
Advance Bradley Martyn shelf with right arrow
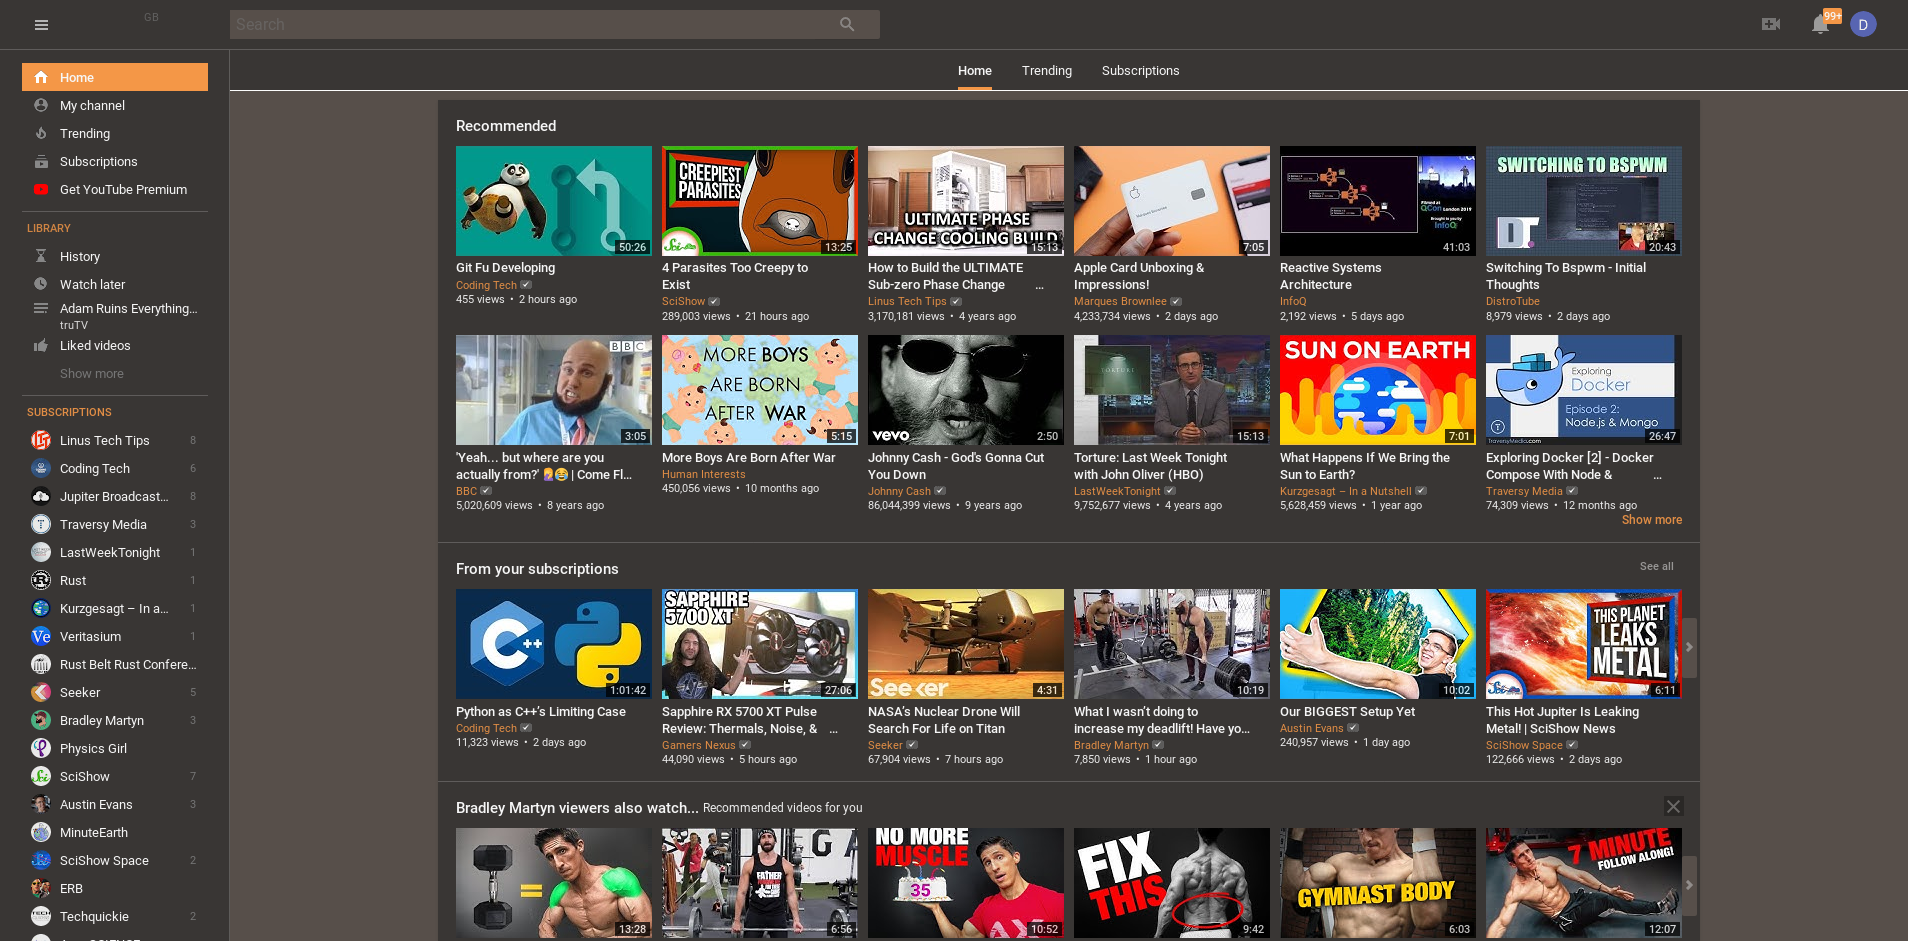[x=1689, y=885]
